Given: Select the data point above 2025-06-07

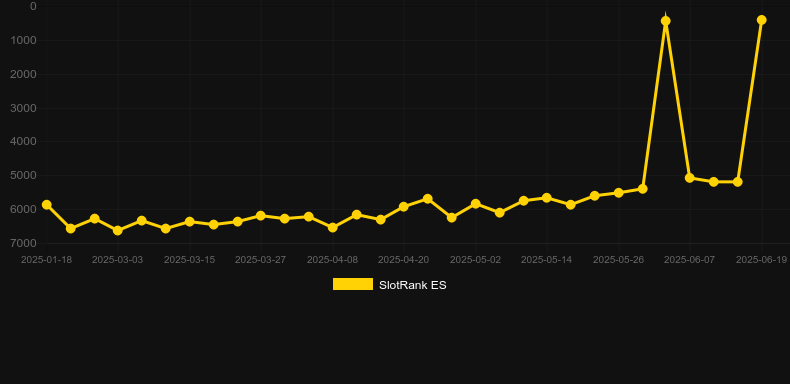Looking at the screenshot, I should click(690, 177).
